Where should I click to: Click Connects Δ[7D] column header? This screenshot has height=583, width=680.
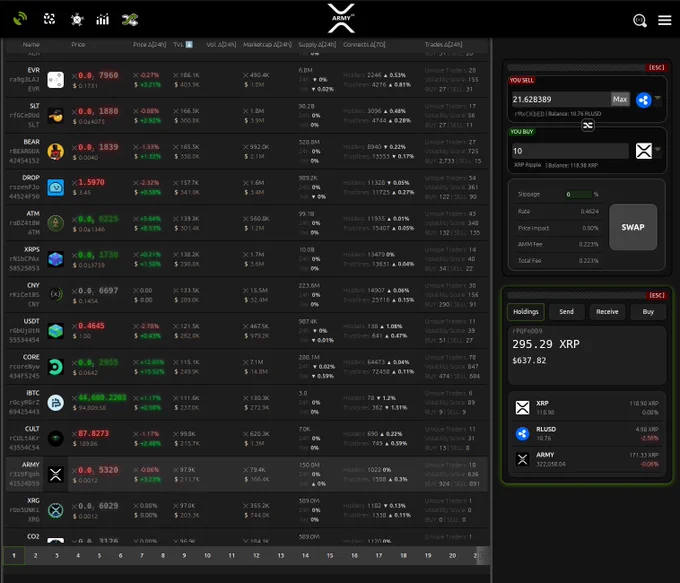[x=364, y=44]
